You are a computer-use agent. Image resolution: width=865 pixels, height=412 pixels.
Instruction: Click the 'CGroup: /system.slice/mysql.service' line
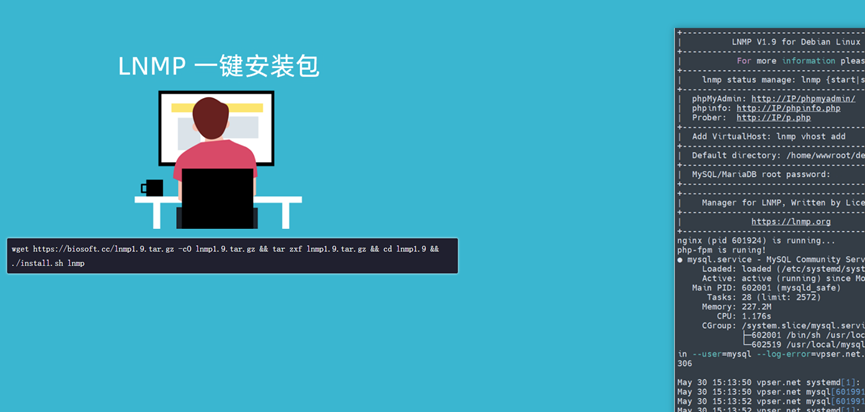click(x=783, y=325)
